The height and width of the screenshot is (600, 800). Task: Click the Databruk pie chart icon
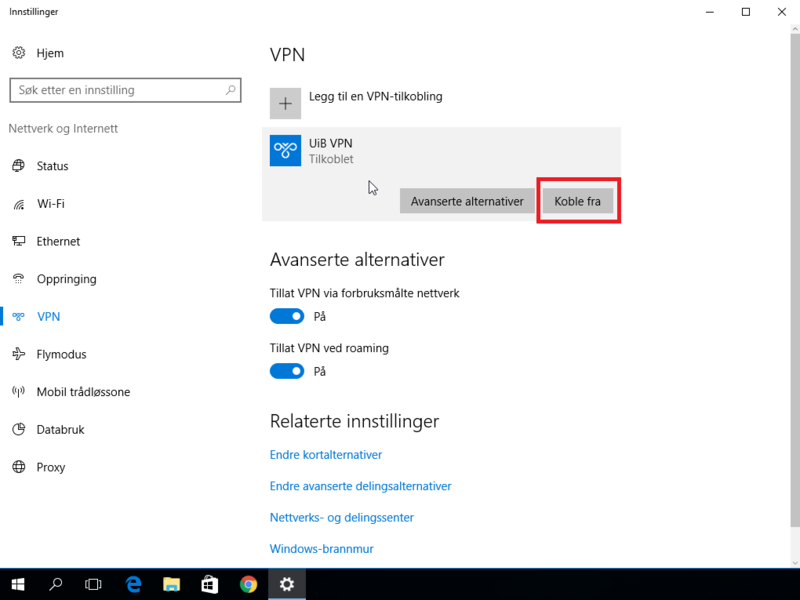tap(18, 429)
